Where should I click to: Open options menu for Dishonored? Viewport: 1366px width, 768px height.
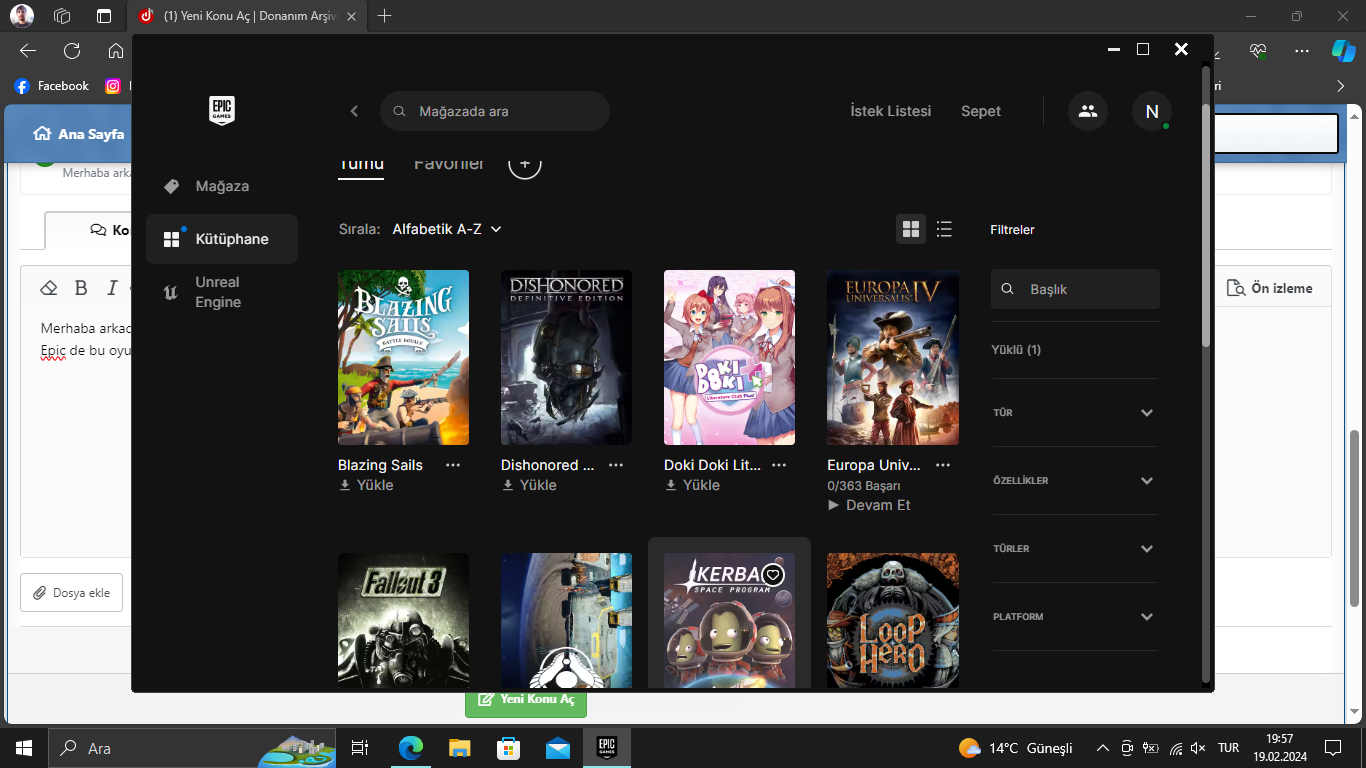click(616, 465)
